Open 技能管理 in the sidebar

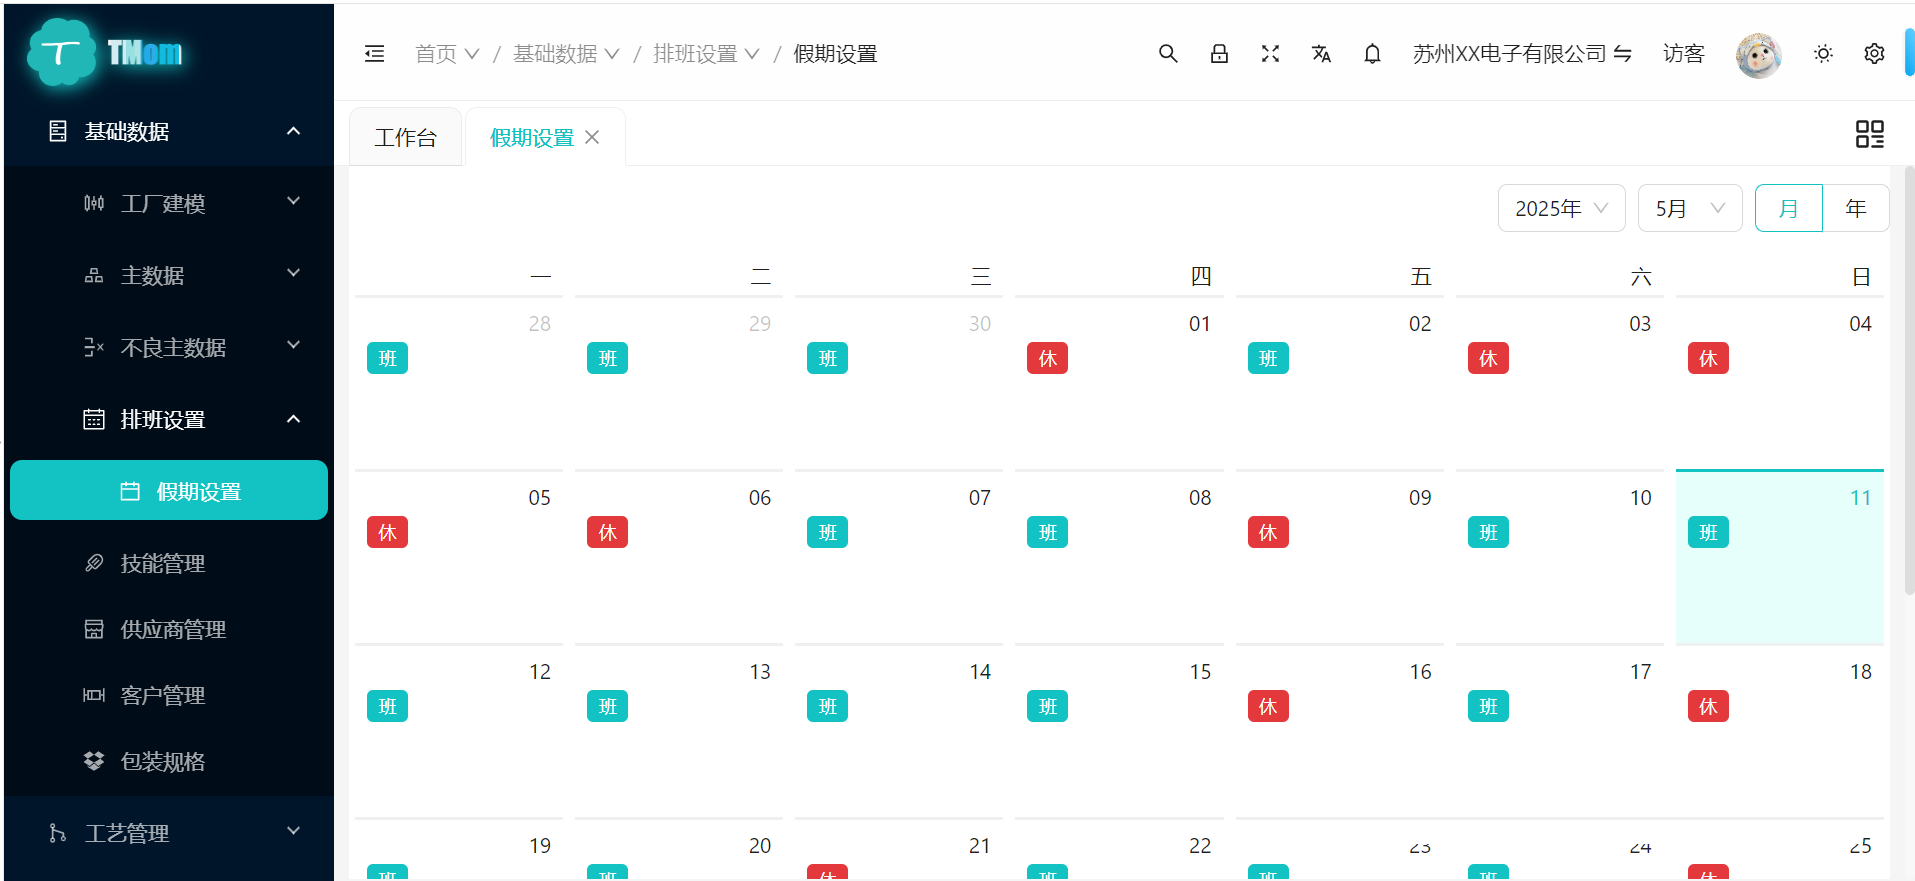tap(163, 563)
